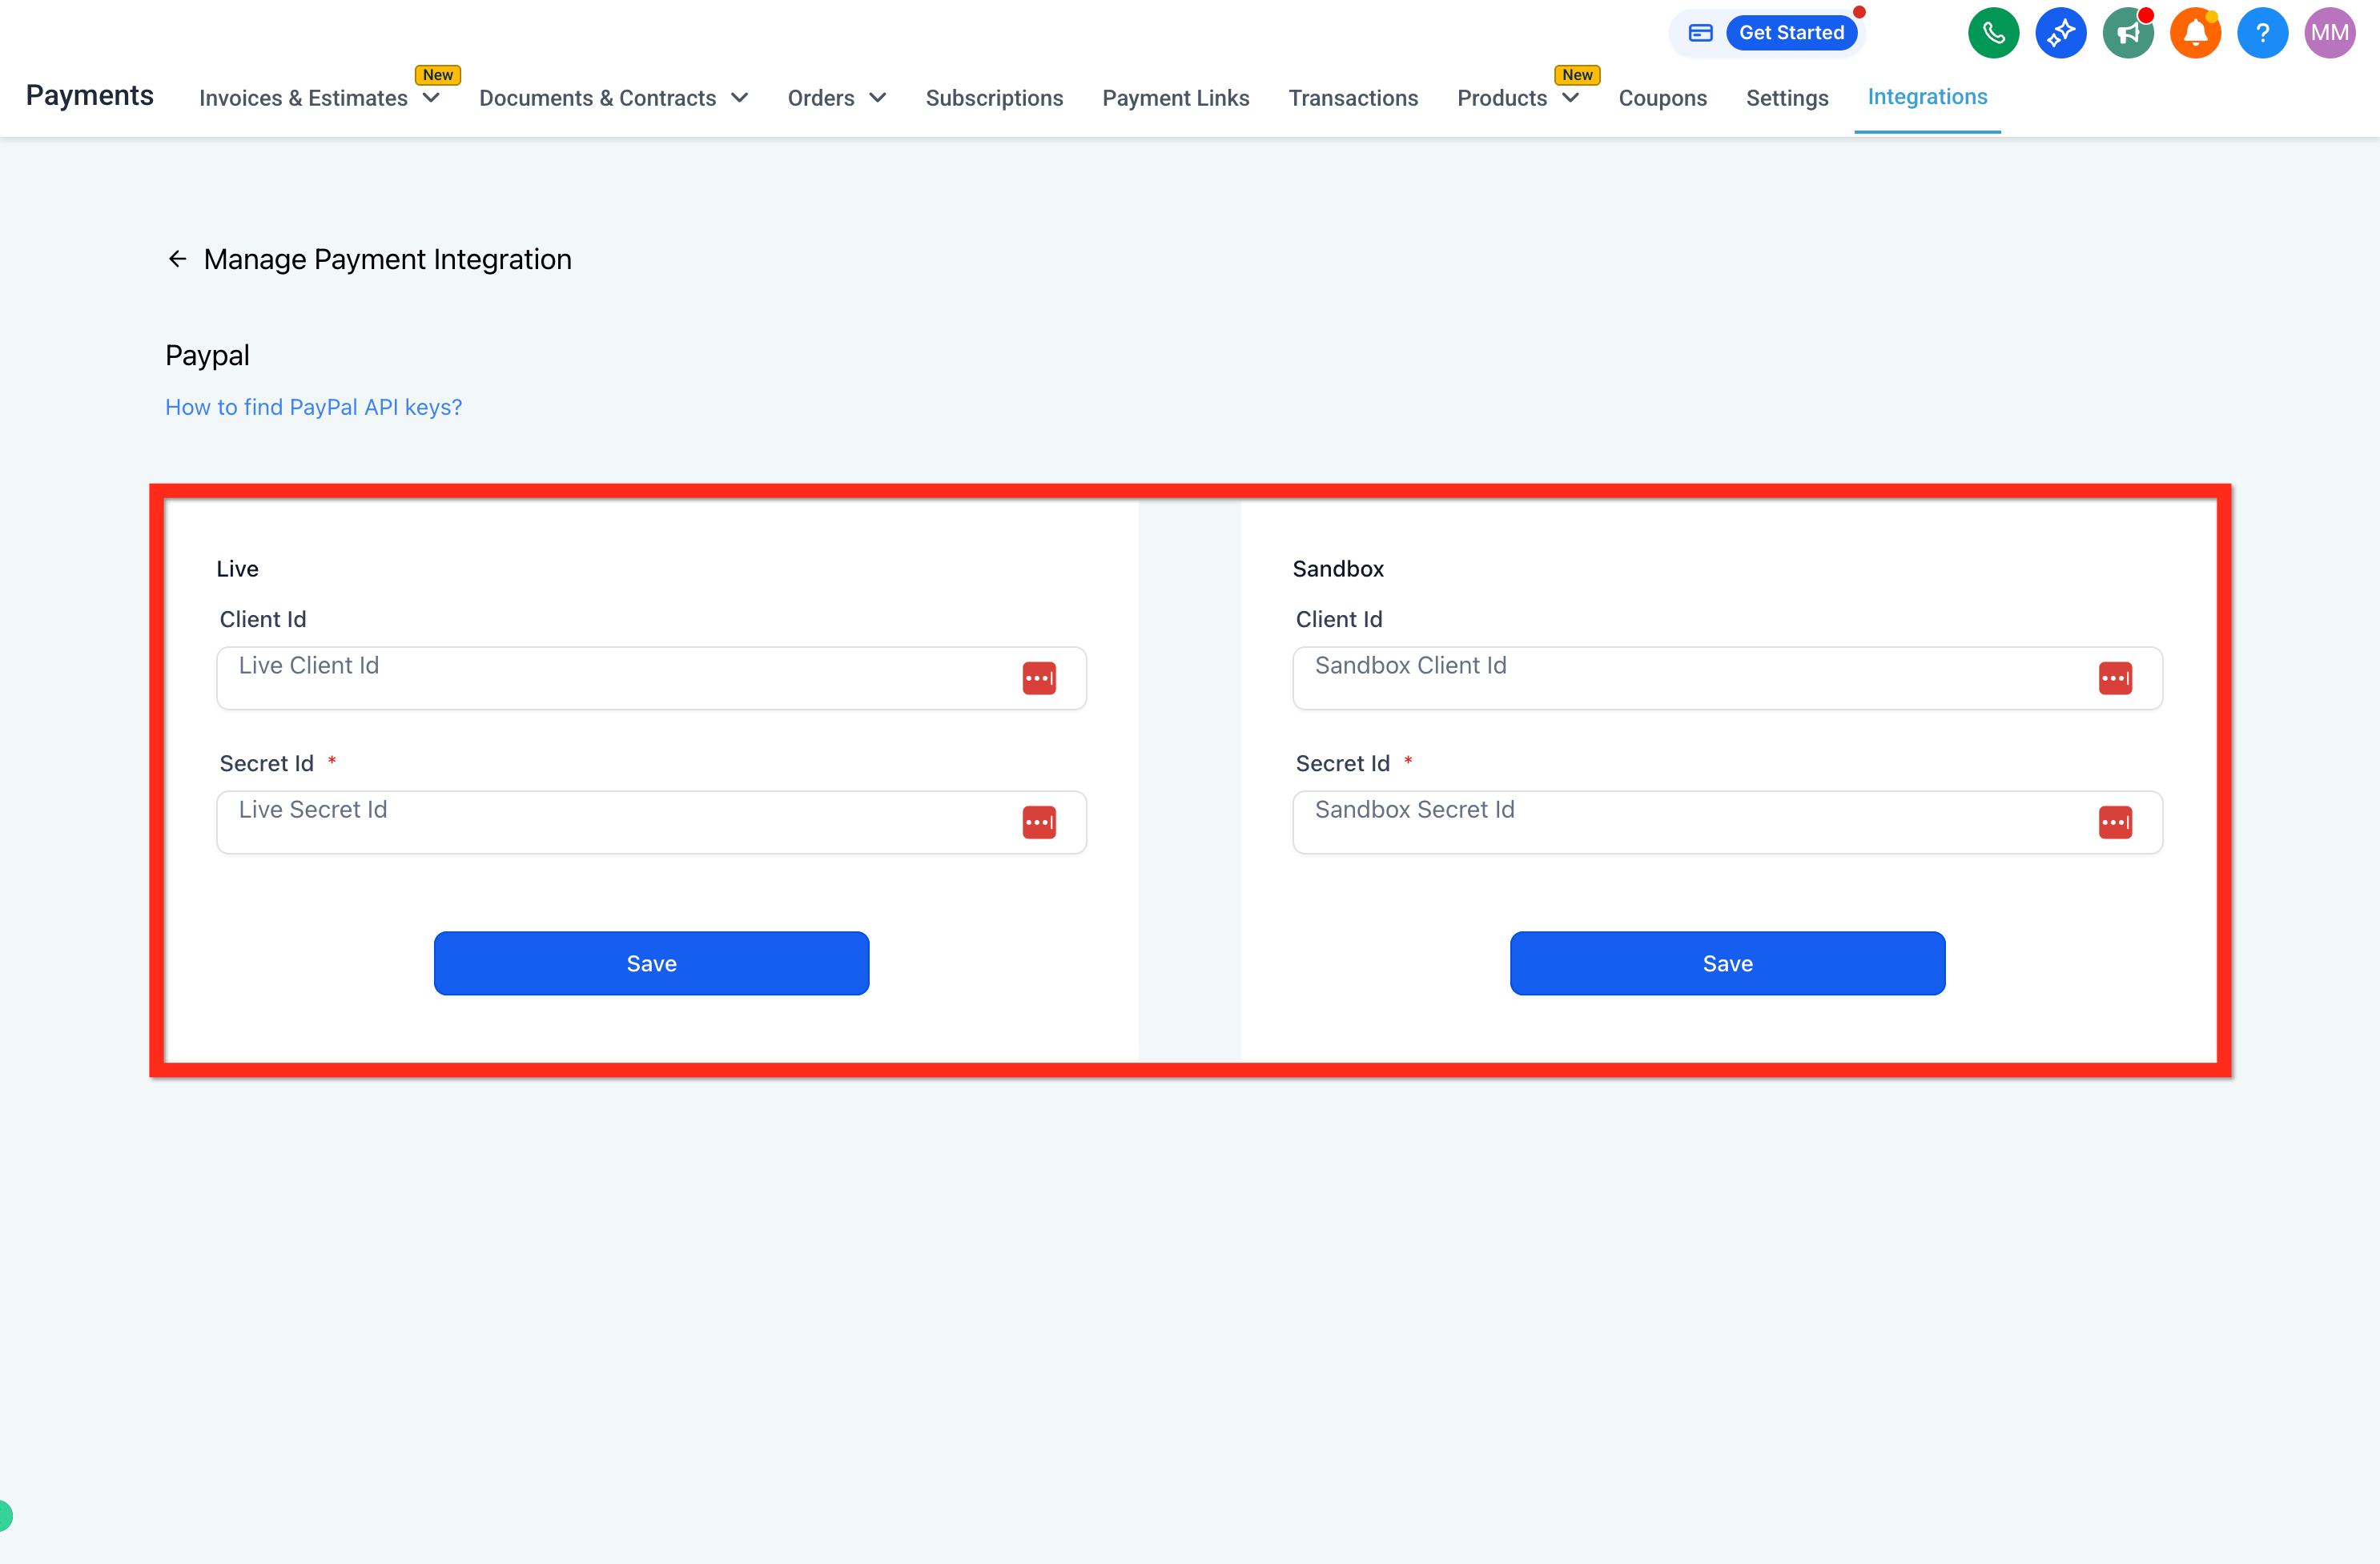
Task: Click the Paypal heading text
Action: pyautogui.click(x=207, y=356)
